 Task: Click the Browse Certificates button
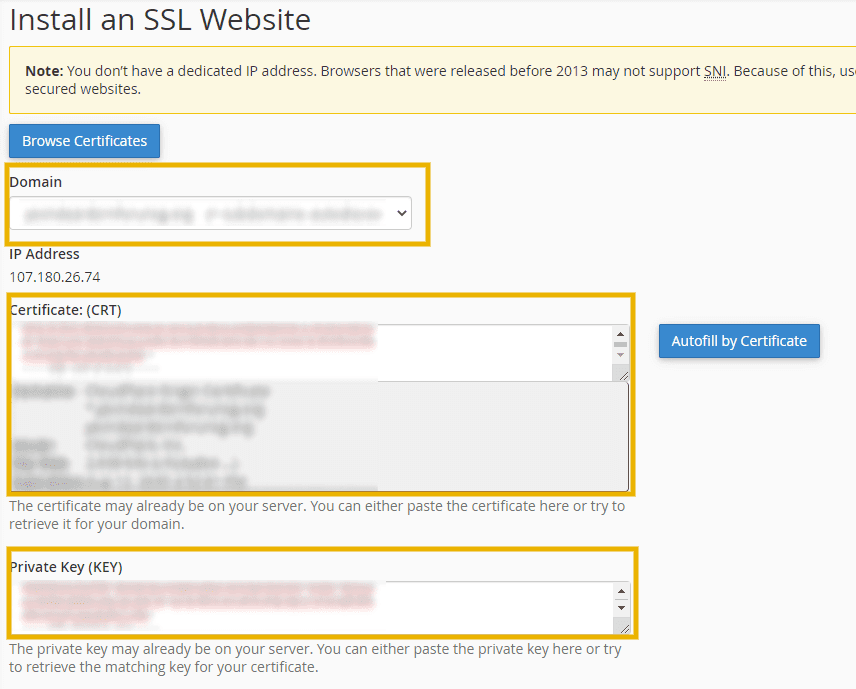pyautogui.click(x=84, y=140)
